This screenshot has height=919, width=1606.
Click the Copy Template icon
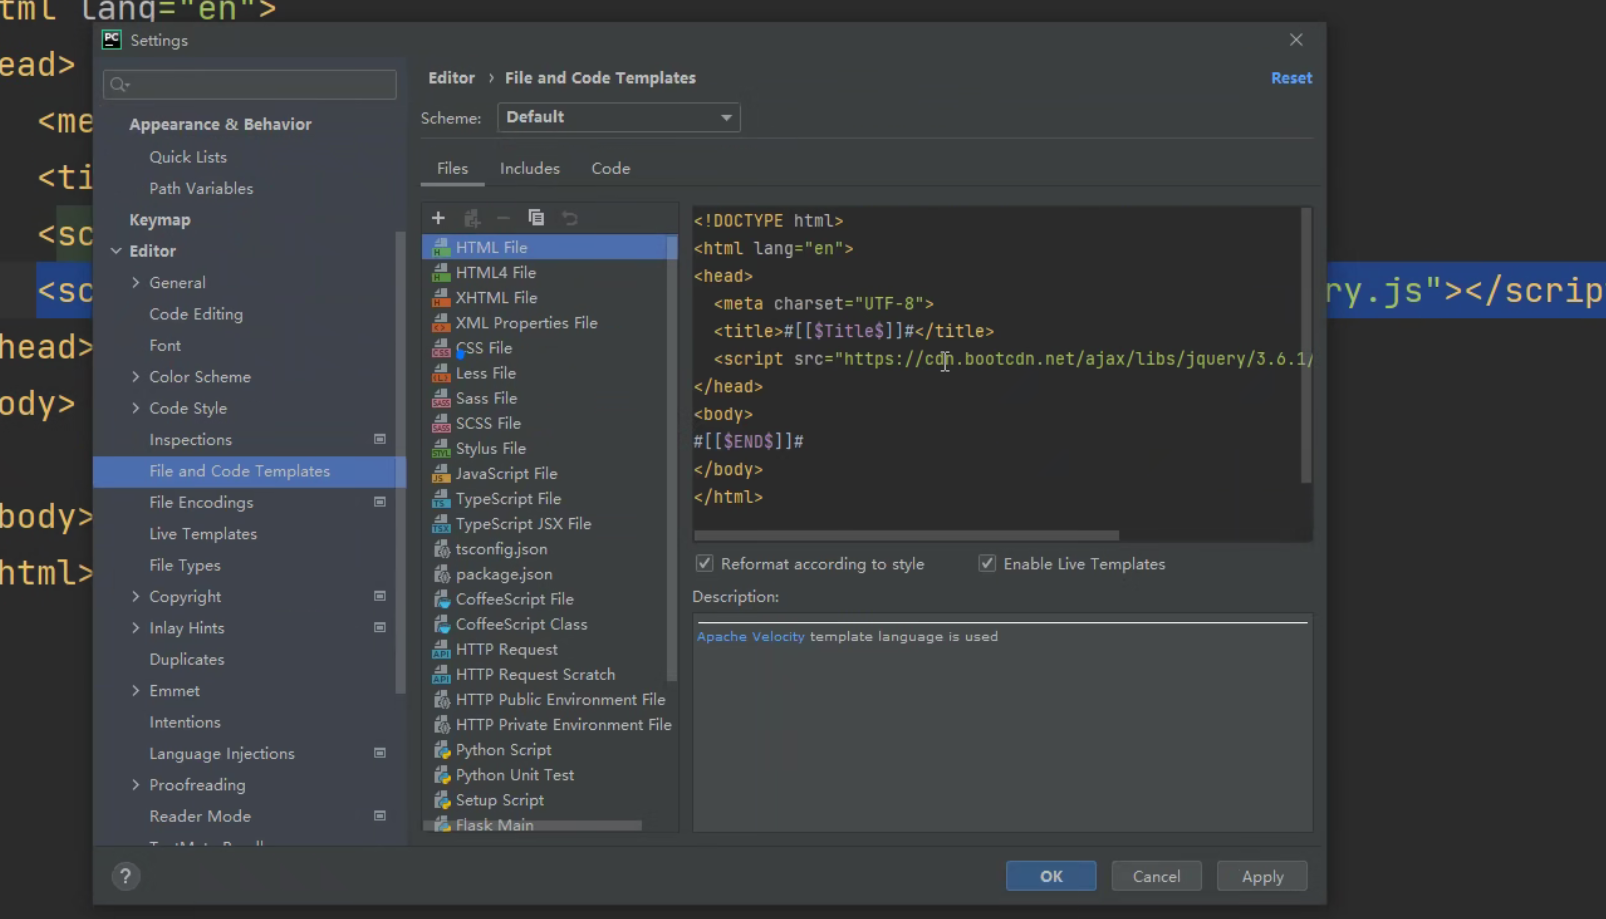click(x=536, y=218)
